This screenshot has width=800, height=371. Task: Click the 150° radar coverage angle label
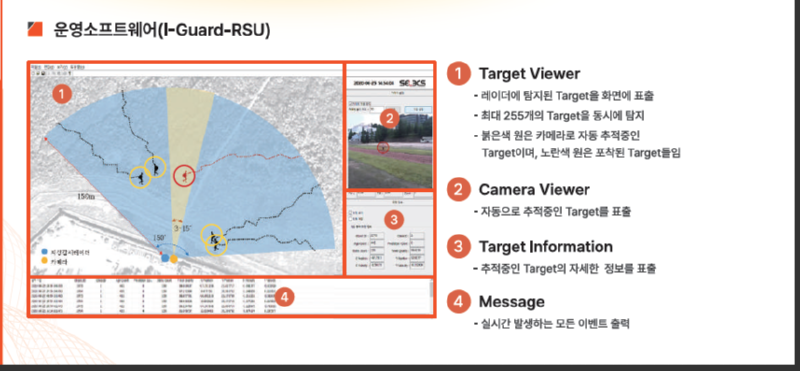tap(160, 238)
